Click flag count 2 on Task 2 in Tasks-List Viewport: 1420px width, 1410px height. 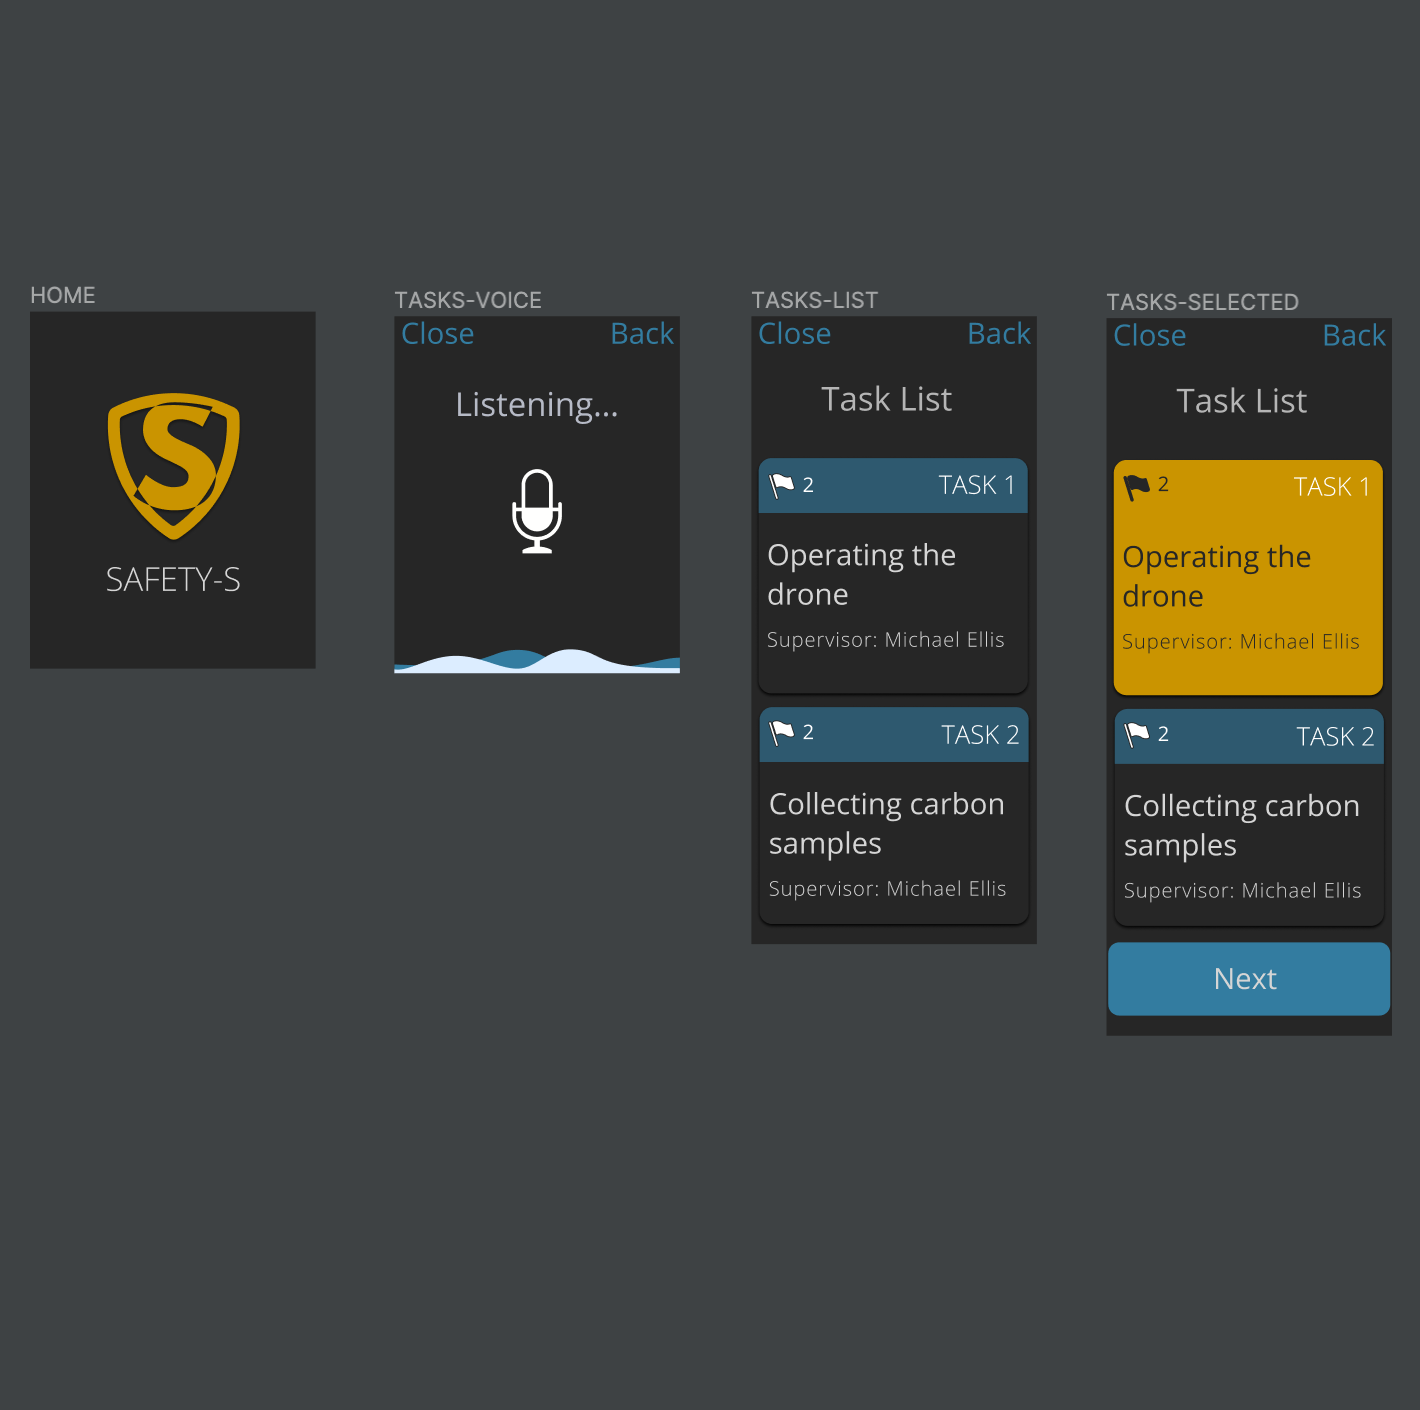point(808,732)
